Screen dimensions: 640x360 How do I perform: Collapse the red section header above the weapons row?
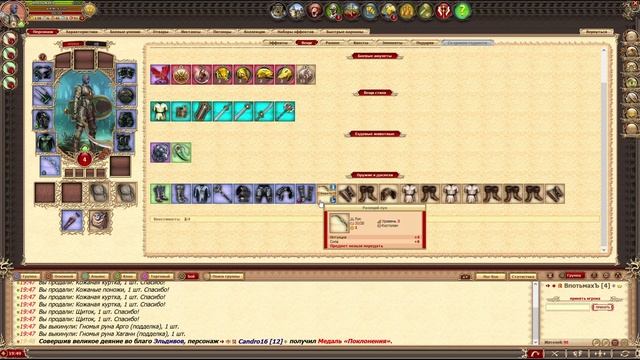[x=375, y=175]
